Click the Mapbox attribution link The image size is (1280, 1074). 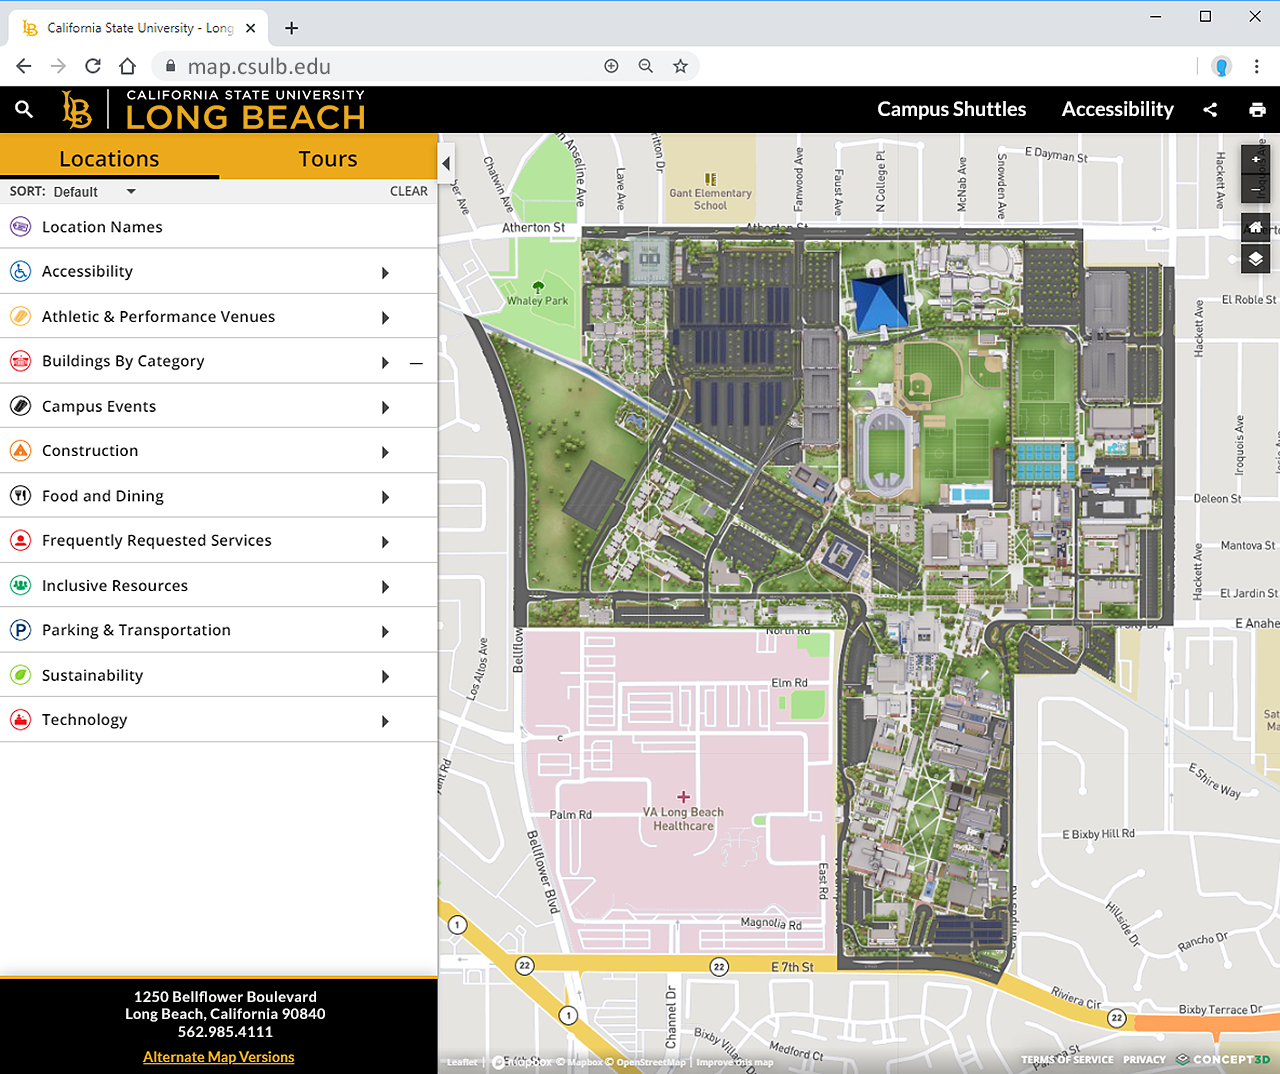coord(581,1061)
